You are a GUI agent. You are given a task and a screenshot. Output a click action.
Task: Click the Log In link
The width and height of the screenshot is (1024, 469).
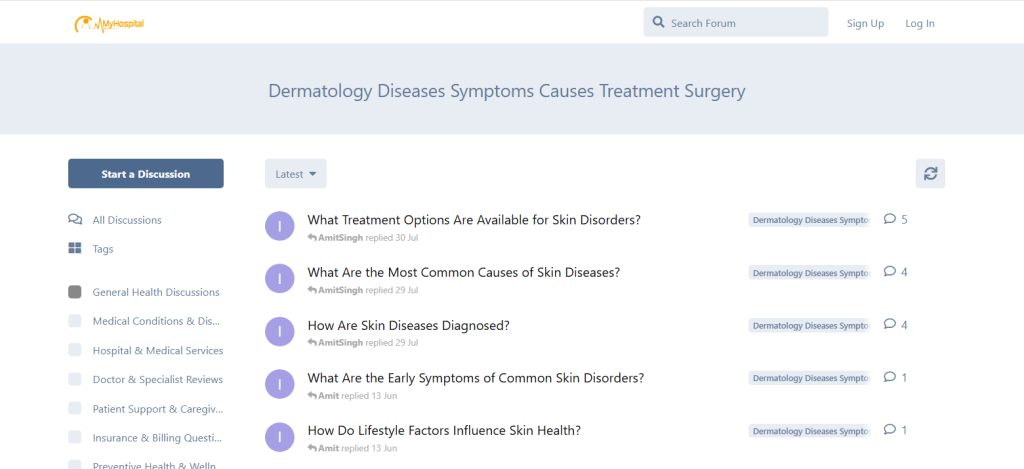click(919, 23)
